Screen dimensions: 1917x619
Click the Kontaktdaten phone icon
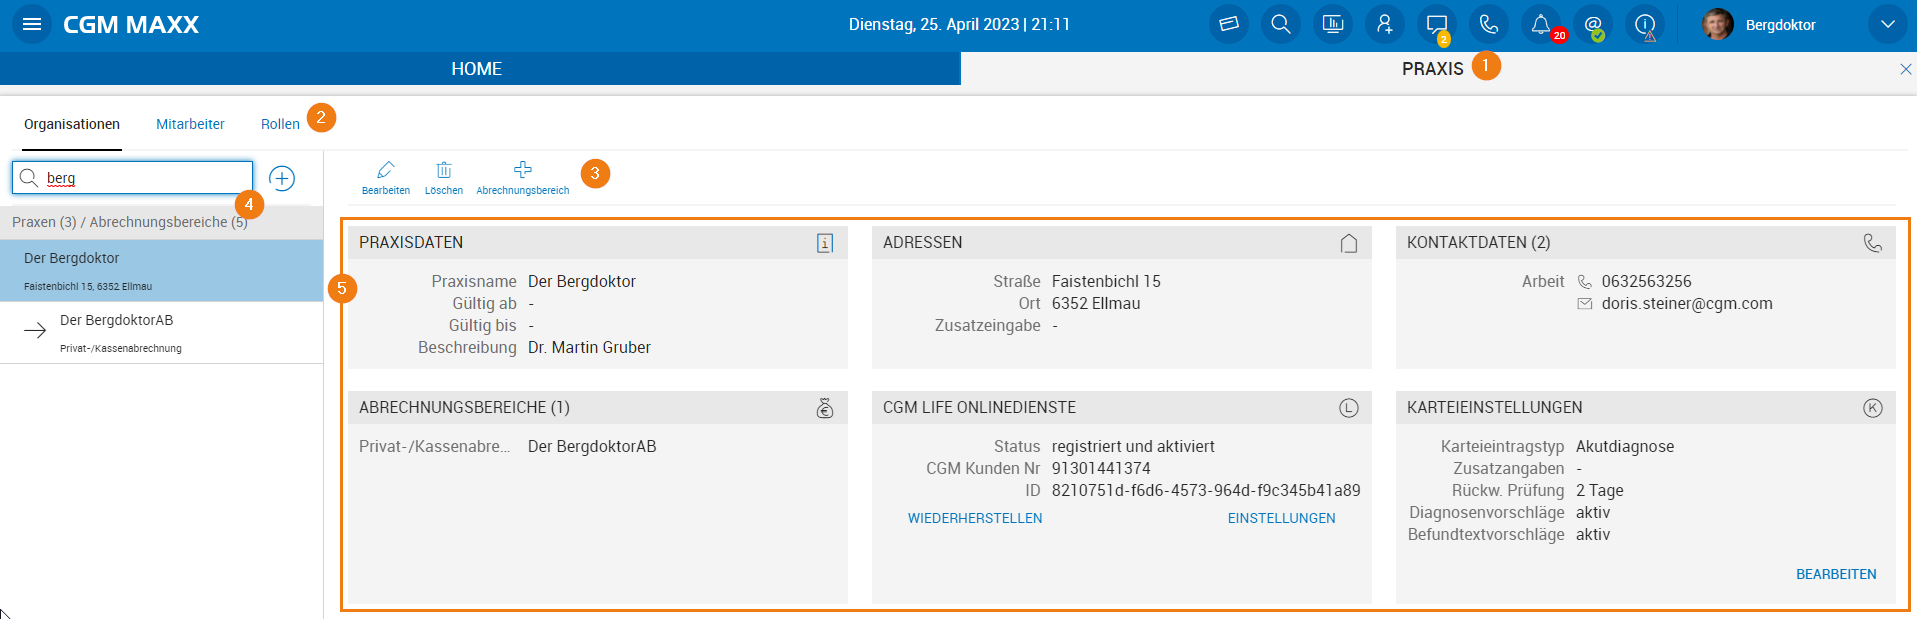point(1873,243)
